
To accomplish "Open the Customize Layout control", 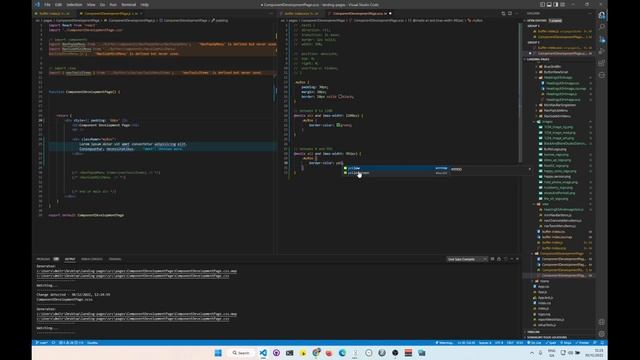I will tap(562, 4).
